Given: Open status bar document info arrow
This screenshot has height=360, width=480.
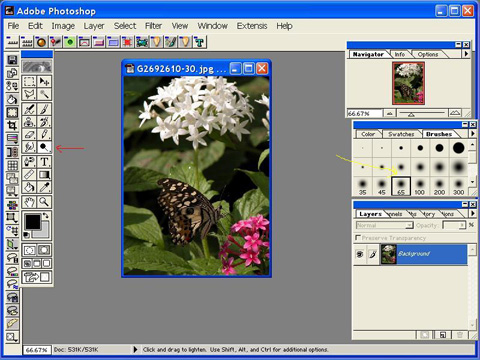Looking at the screenshot, I should [x=135, y=350].
